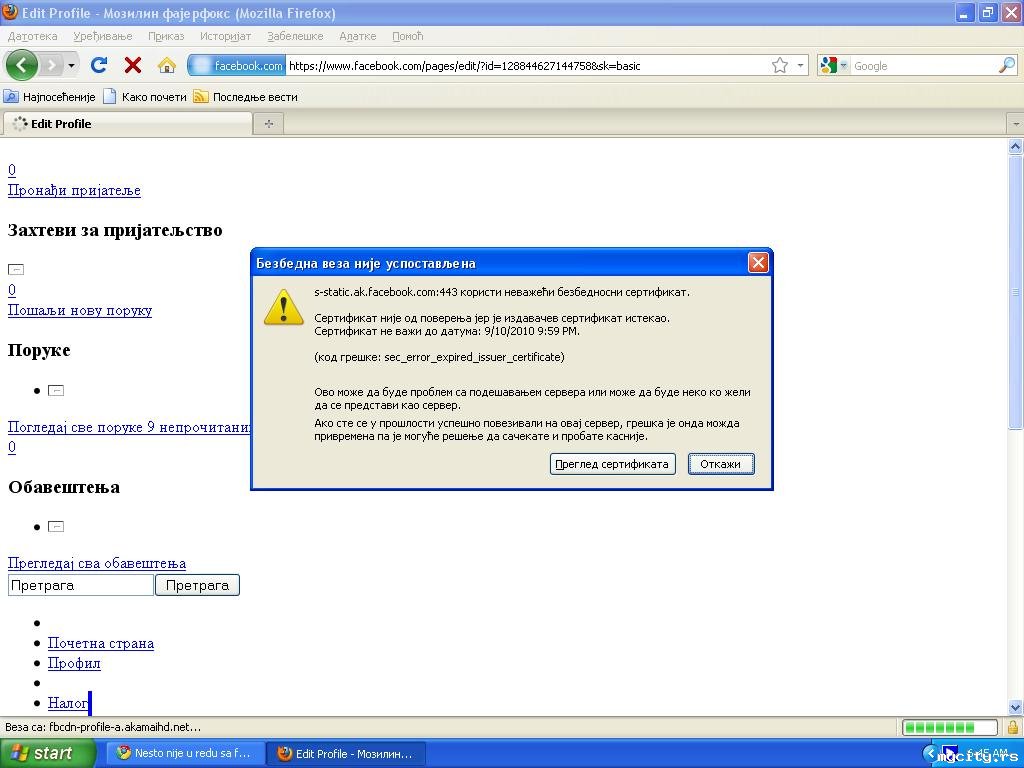The image size is (1024, 768).
Task: Open the history dropdown beside Forward arrow
Action: tap(71, 65)
